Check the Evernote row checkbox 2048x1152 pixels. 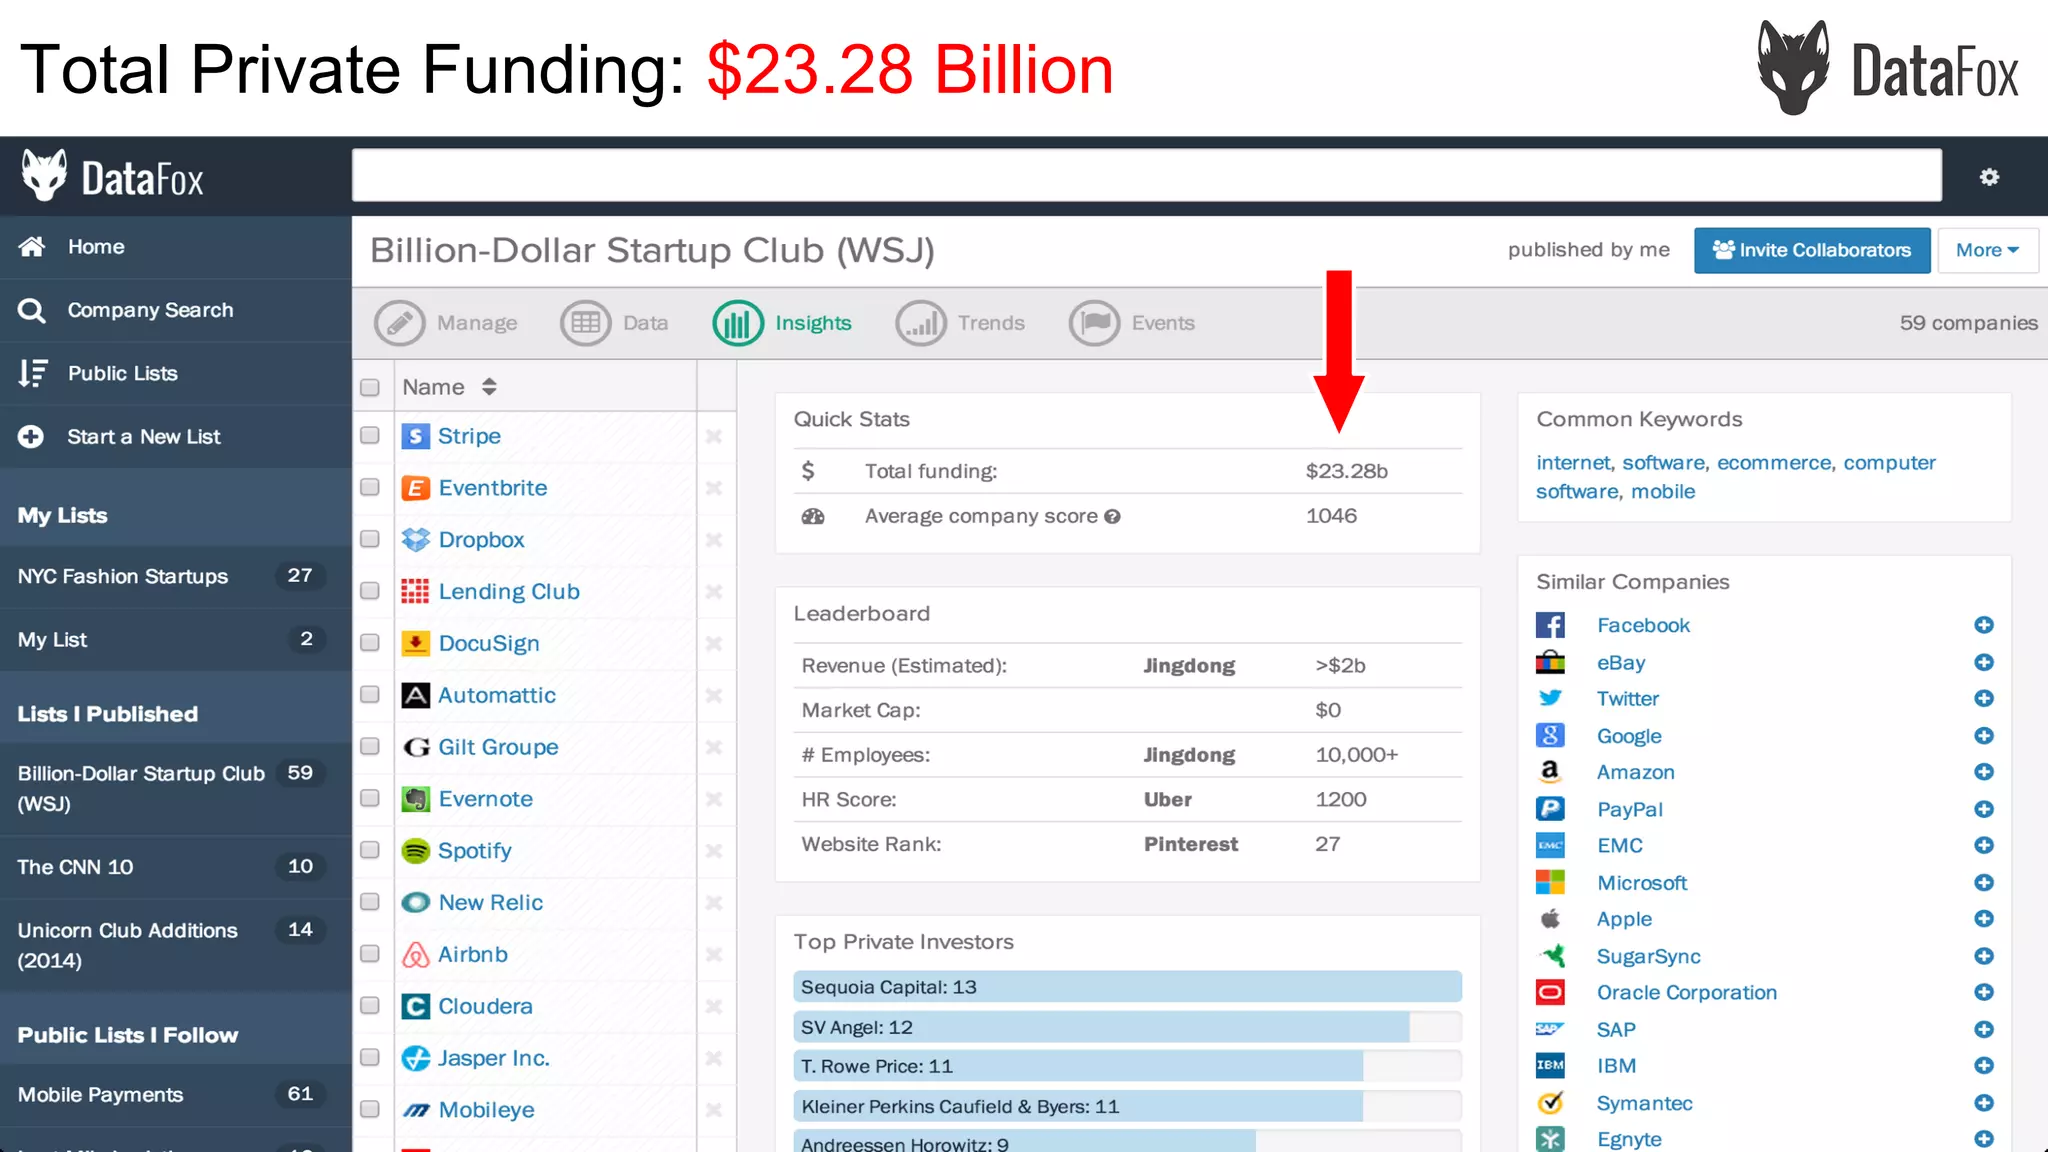click(370, 798)
